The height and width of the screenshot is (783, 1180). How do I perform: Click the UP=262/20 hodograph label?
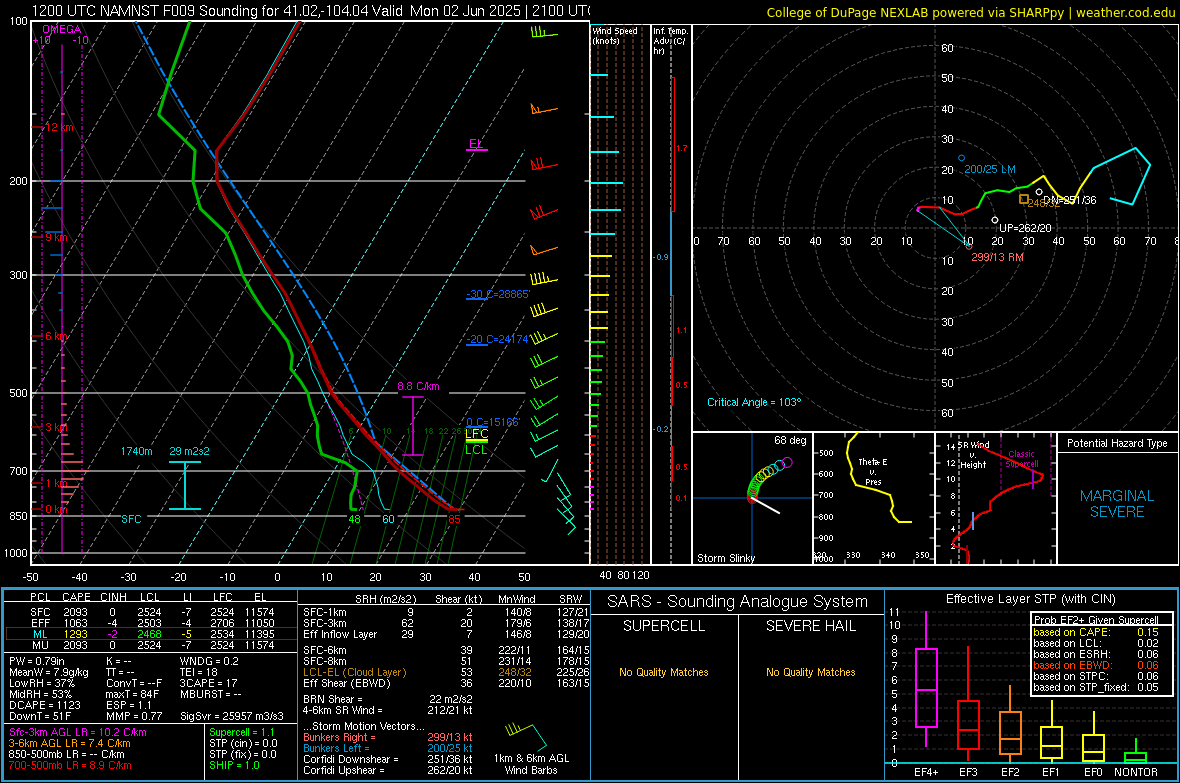pos(1025,228)
